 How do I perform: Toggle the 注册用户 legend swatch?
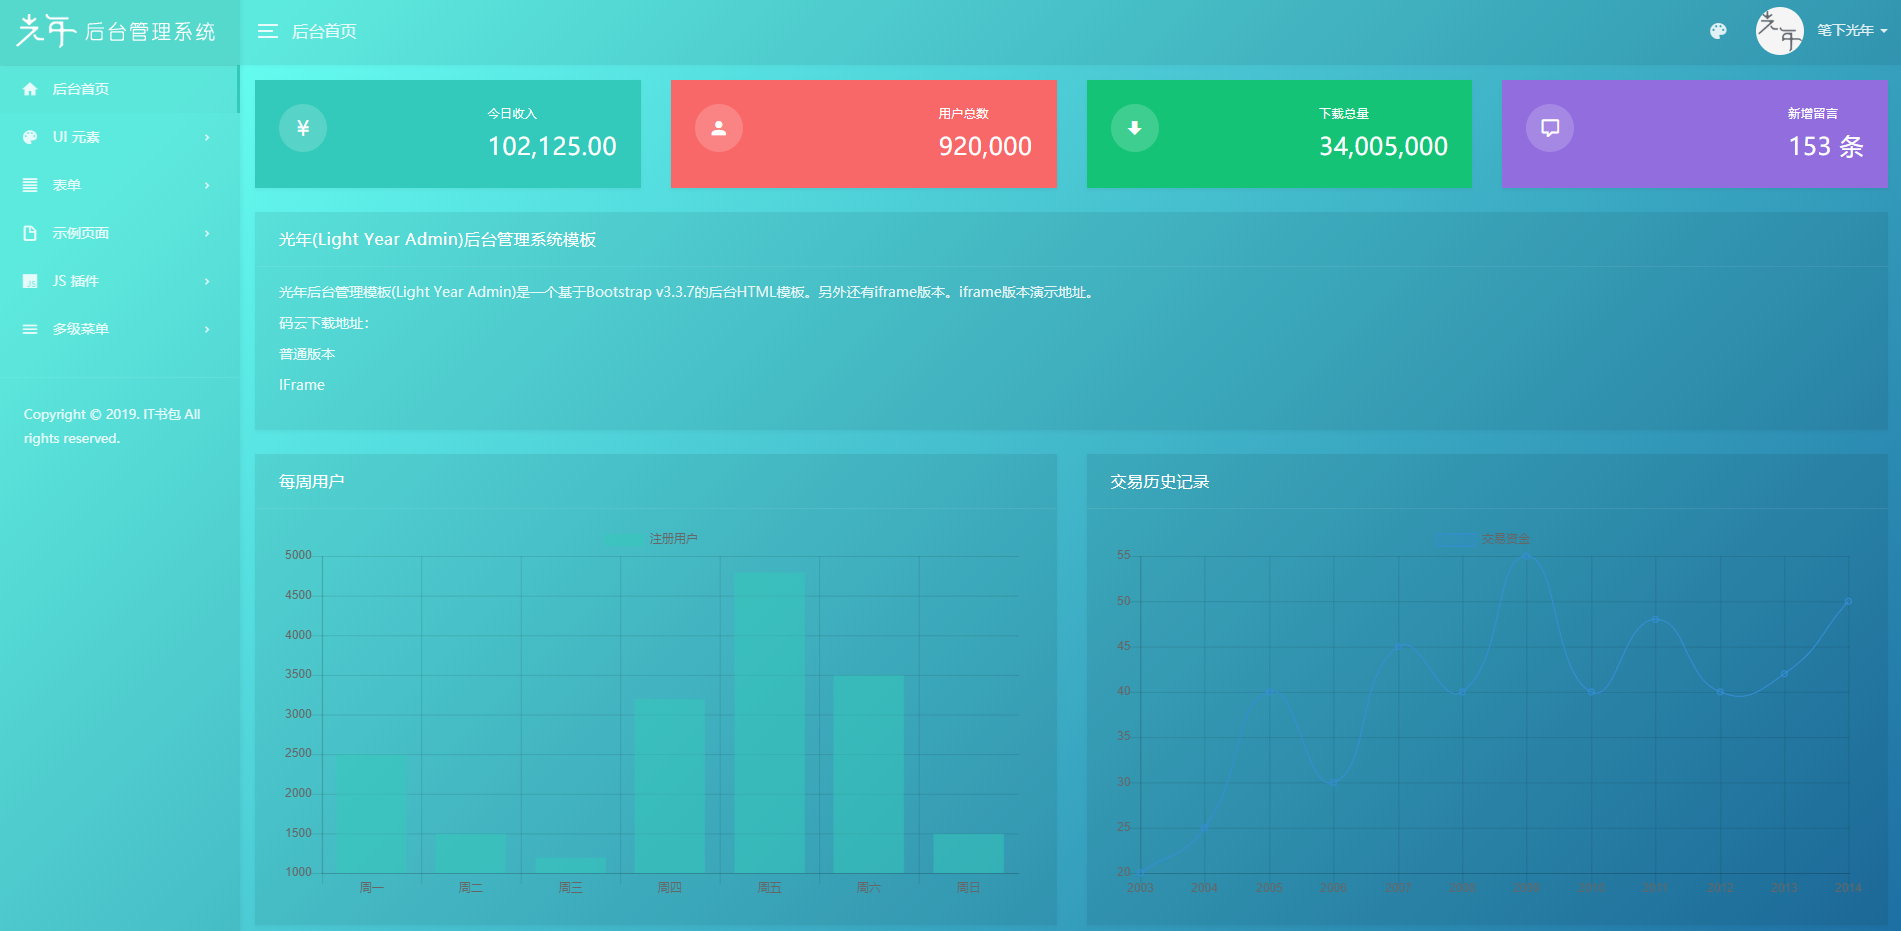pyautogui.click(x=622, y=539)
